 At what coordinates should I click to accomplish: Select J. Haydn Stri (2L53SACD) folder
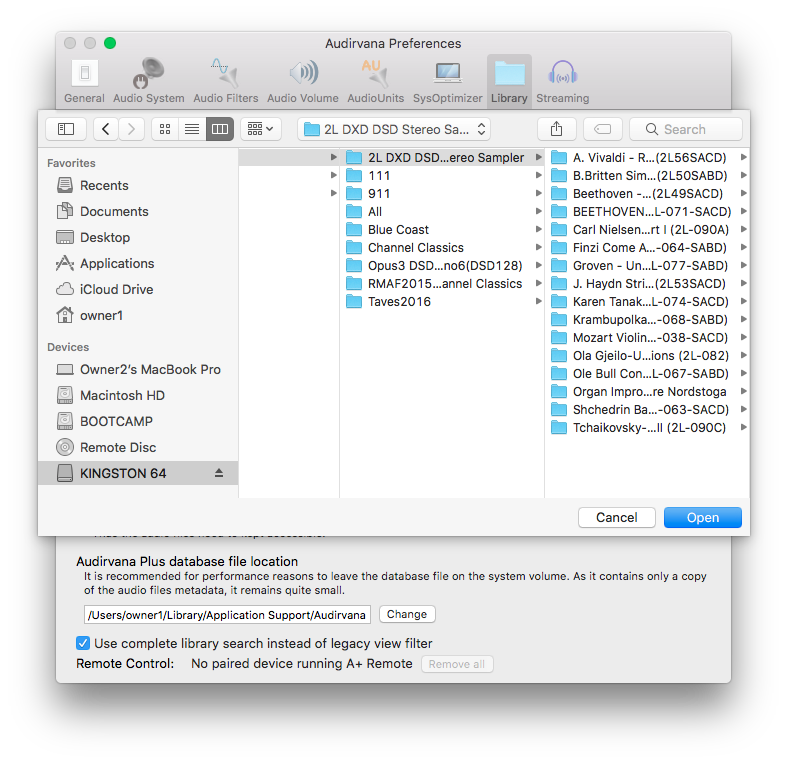[647, 284]
